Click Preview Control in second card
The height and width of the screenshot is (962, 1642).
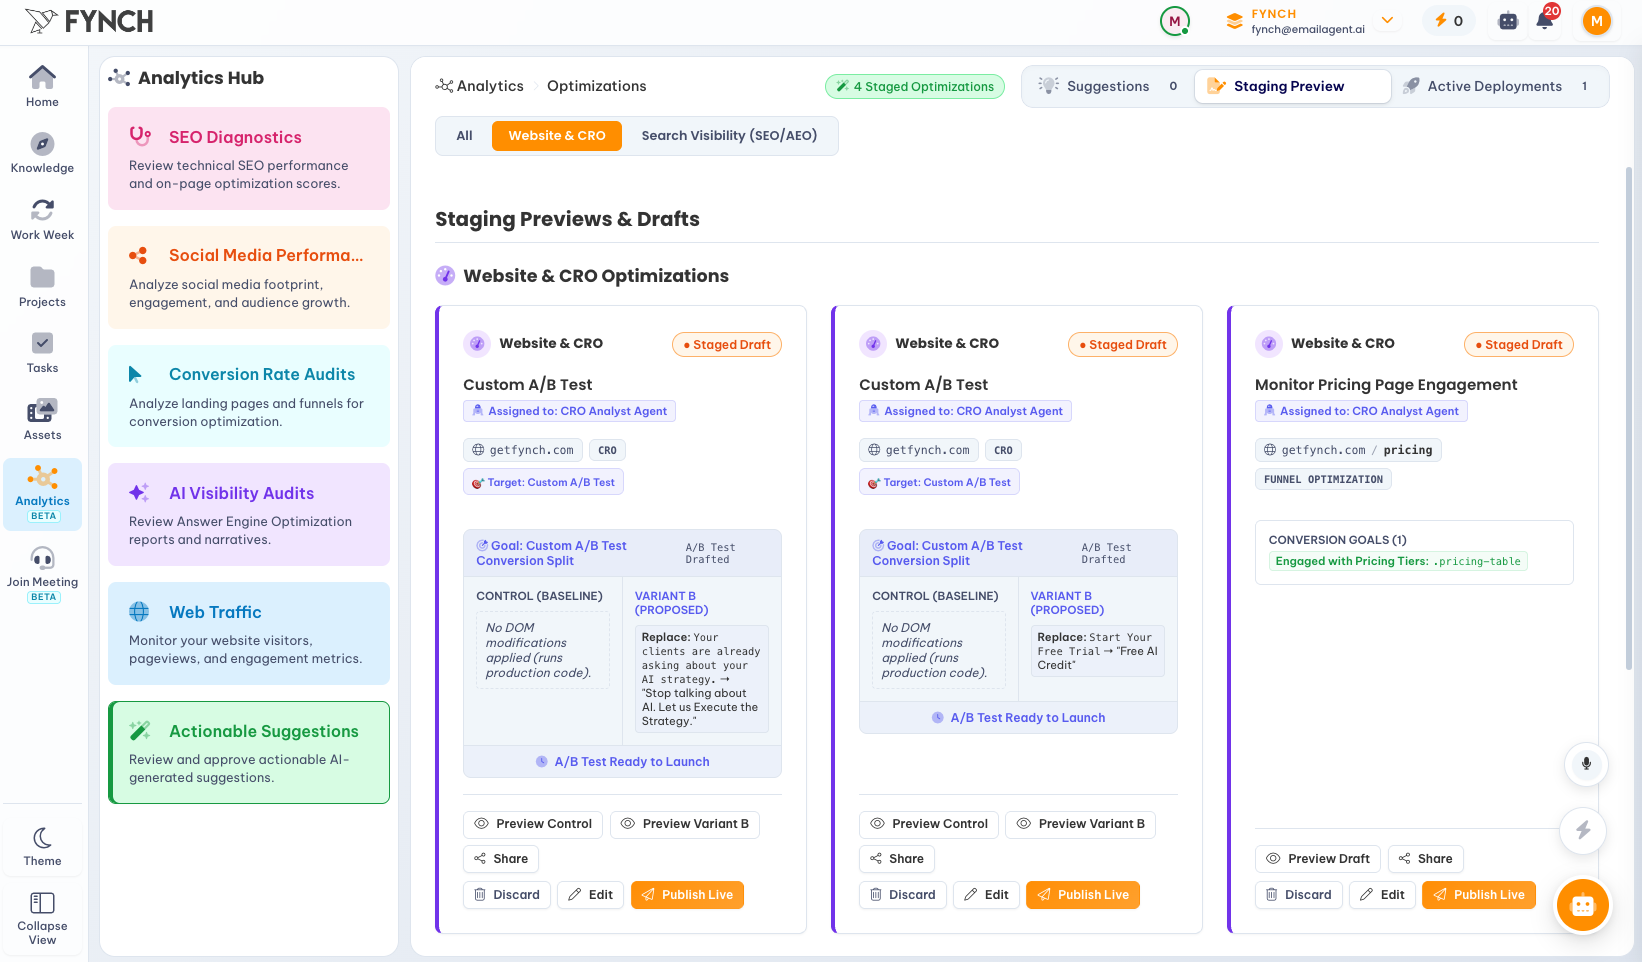929,824
